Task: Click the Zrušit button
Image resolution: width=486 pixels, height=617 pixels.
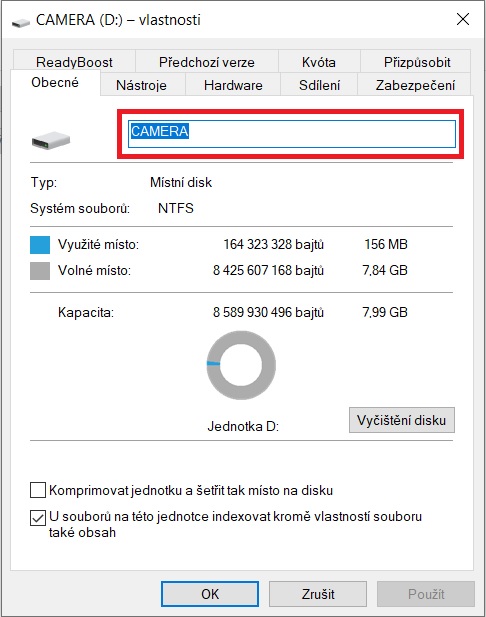Action: click(318, 594)
